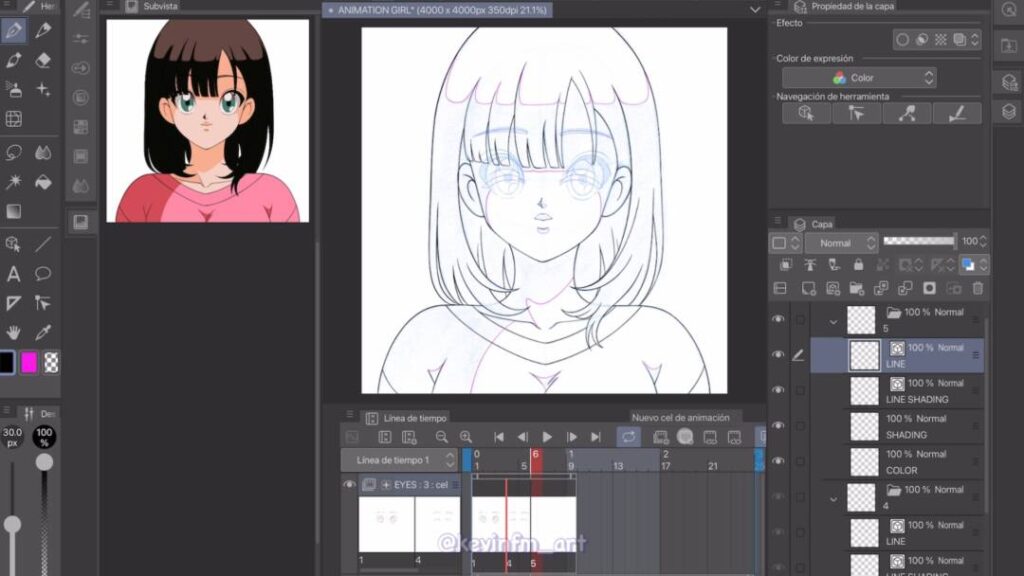
Task: Select the COLOR layer
Action: [914, 462]
